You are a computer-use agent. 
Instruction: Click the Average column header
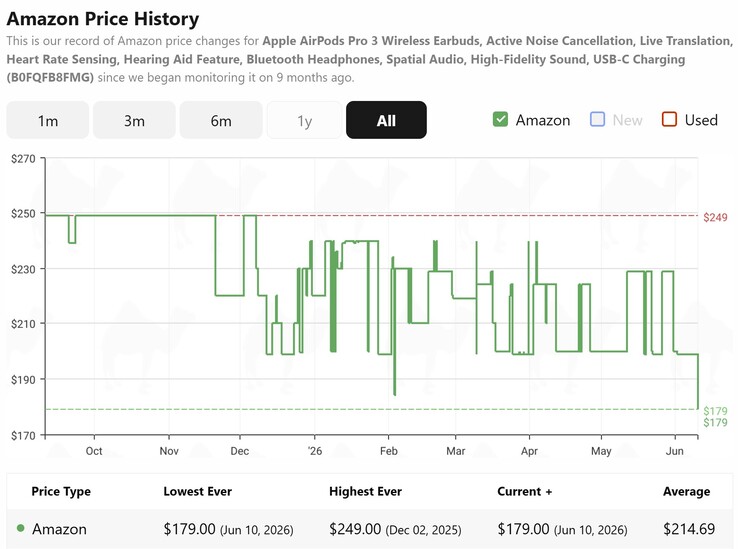[686, 491]
